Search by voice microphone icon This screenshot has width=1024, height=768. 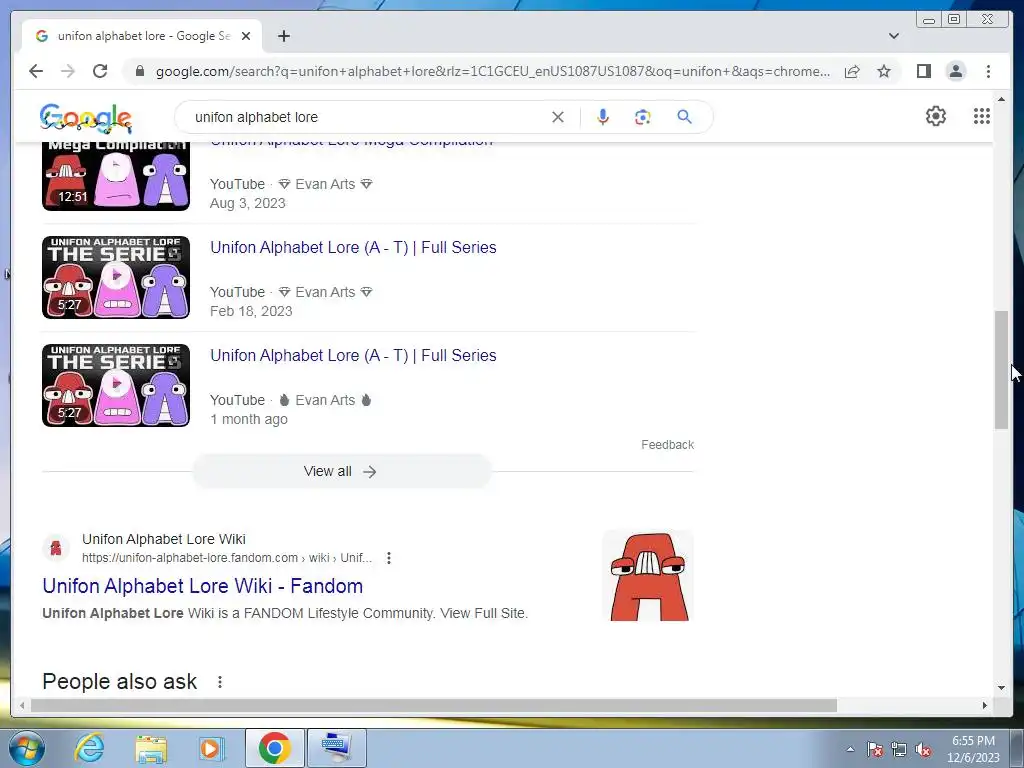click(603, 117)
